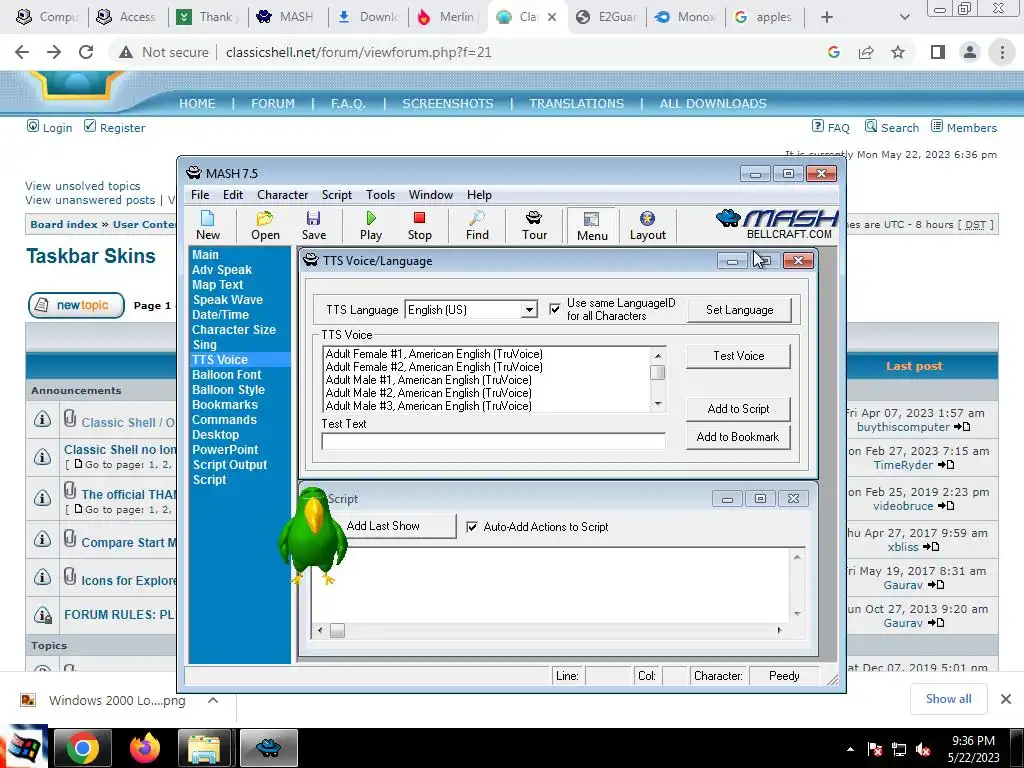The width and height of the screenshot is (1024, 768).
Task: Click the voice list scroll-down arrow
Action: point(658,404)
